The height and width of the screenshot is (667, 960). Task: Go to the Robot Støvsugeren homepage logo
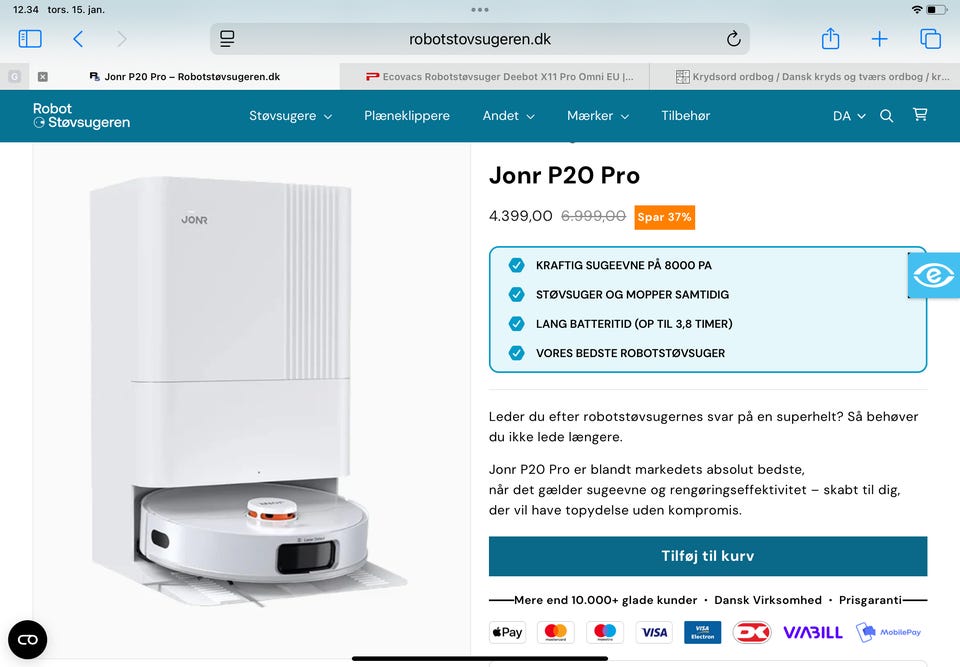click(81, 115)
